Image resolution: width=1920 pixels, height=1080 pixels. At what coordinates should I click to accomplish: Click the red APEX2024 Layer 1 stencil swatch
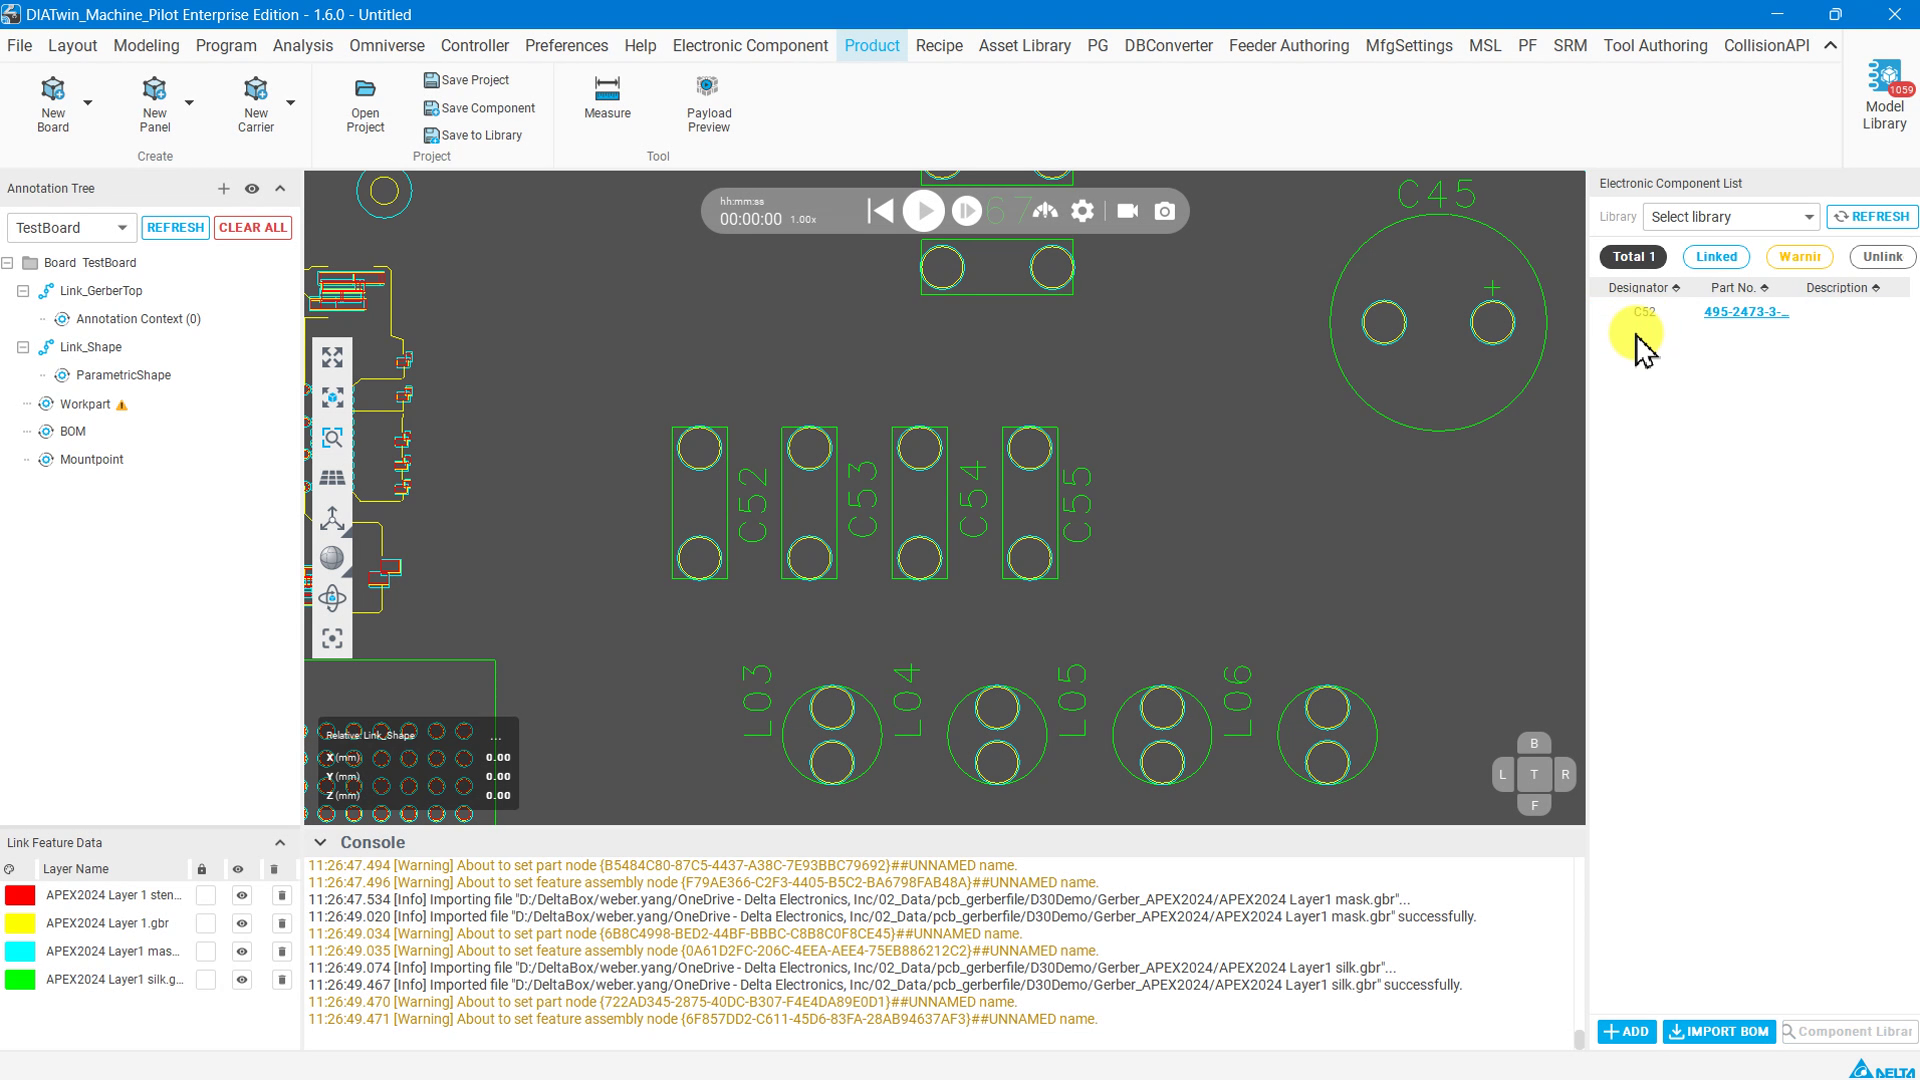pyautogui.click(x=20, y=895)
